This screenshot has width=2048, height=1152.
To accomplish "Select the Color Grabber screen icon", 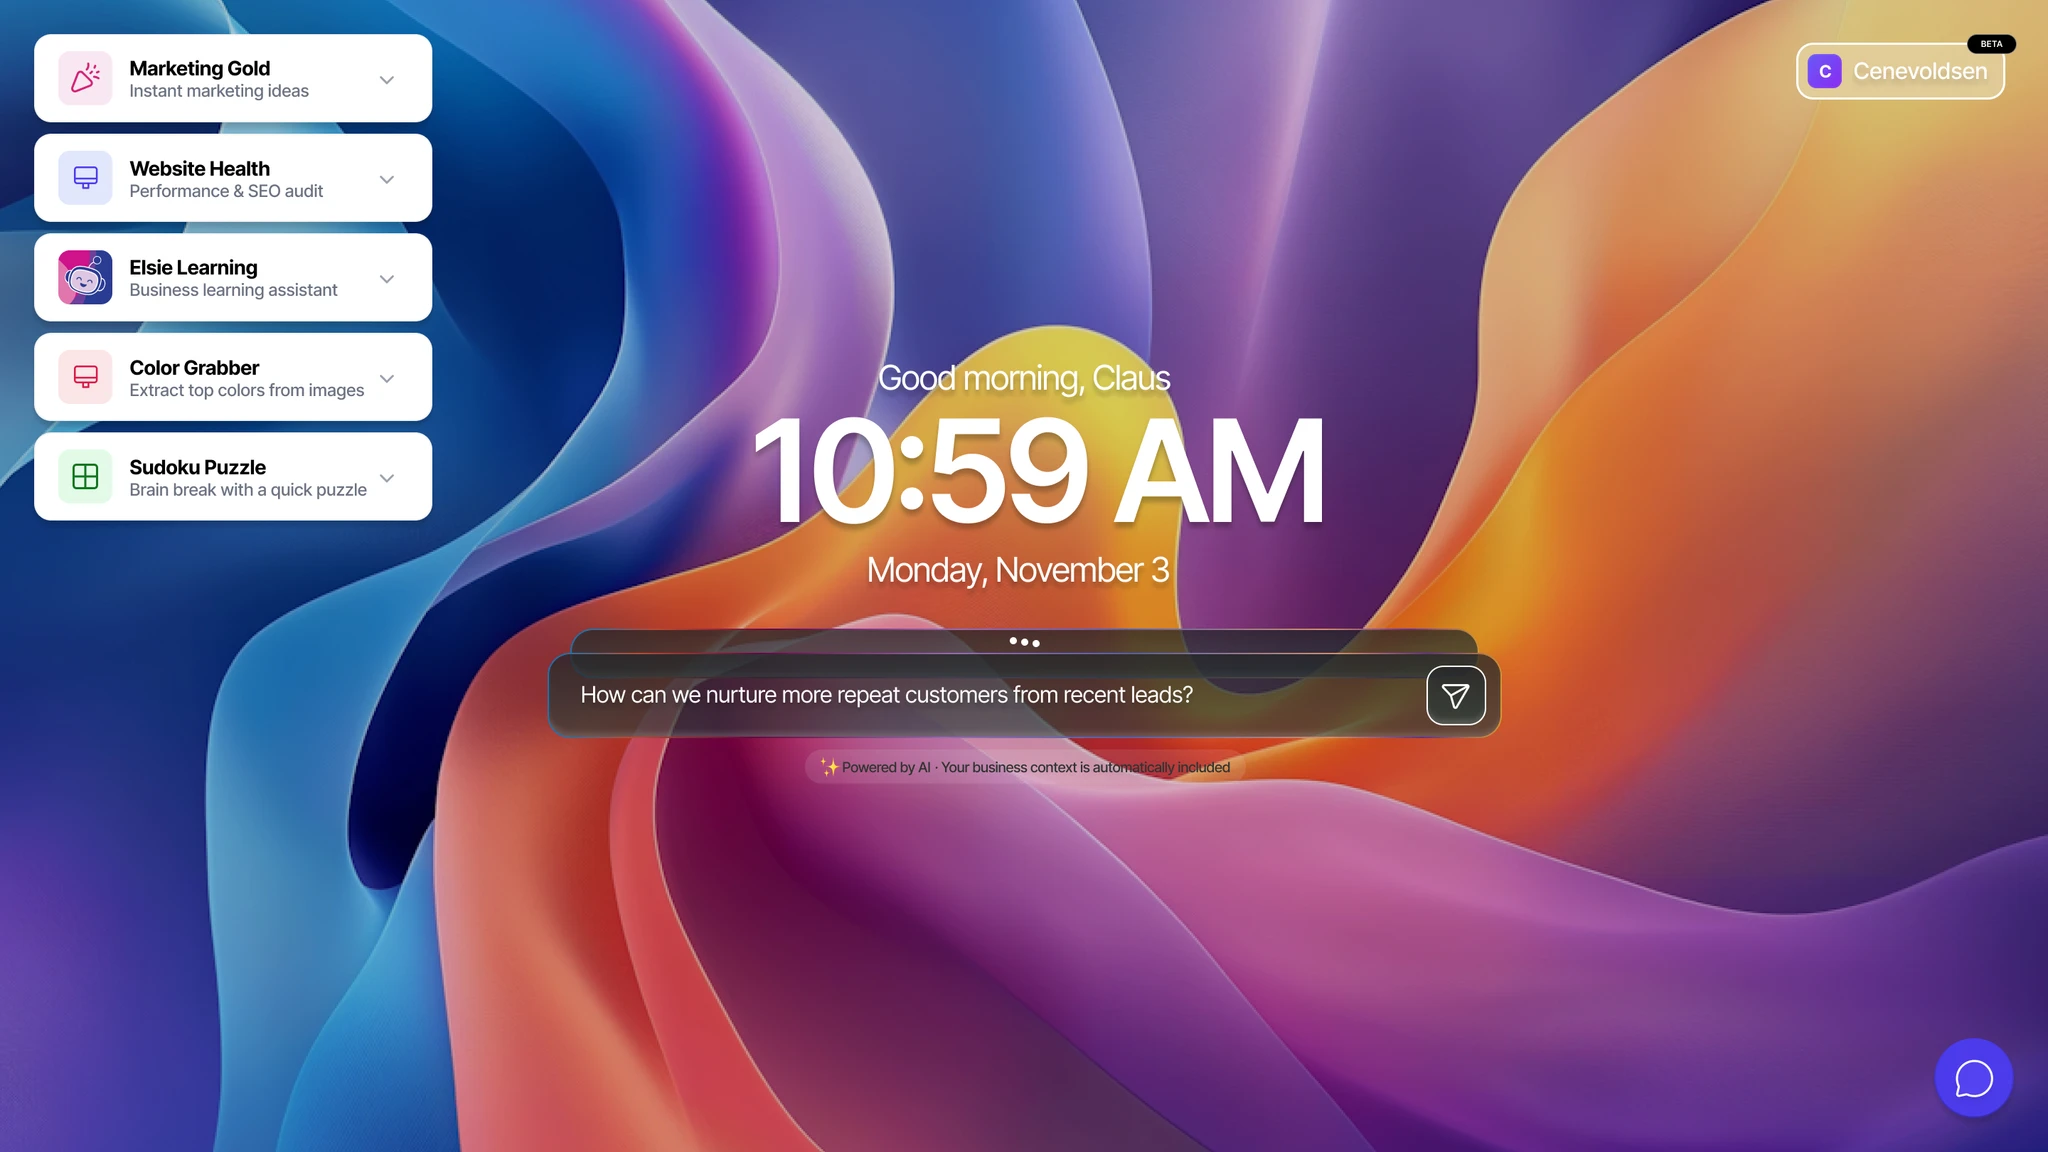I will (85, 377).
